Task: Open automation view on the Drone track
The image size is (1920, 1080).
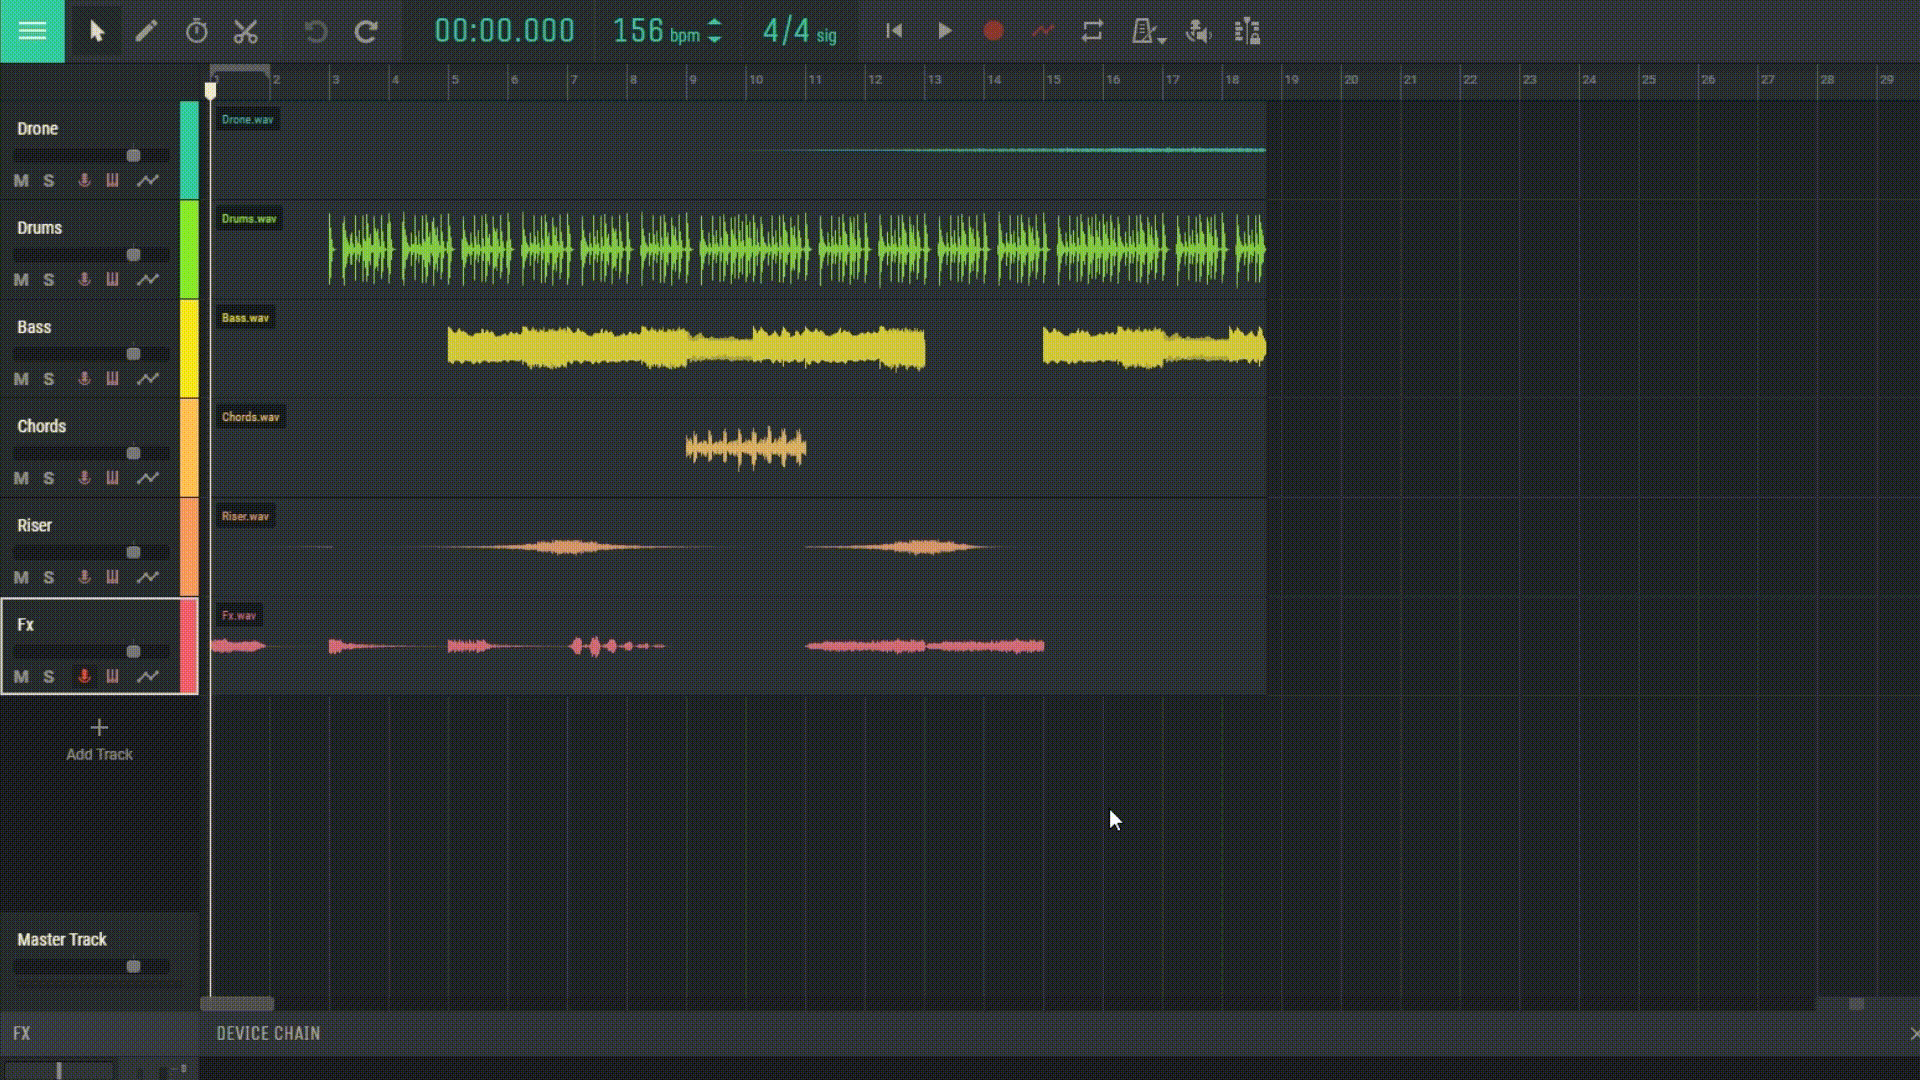Action: 147,181
